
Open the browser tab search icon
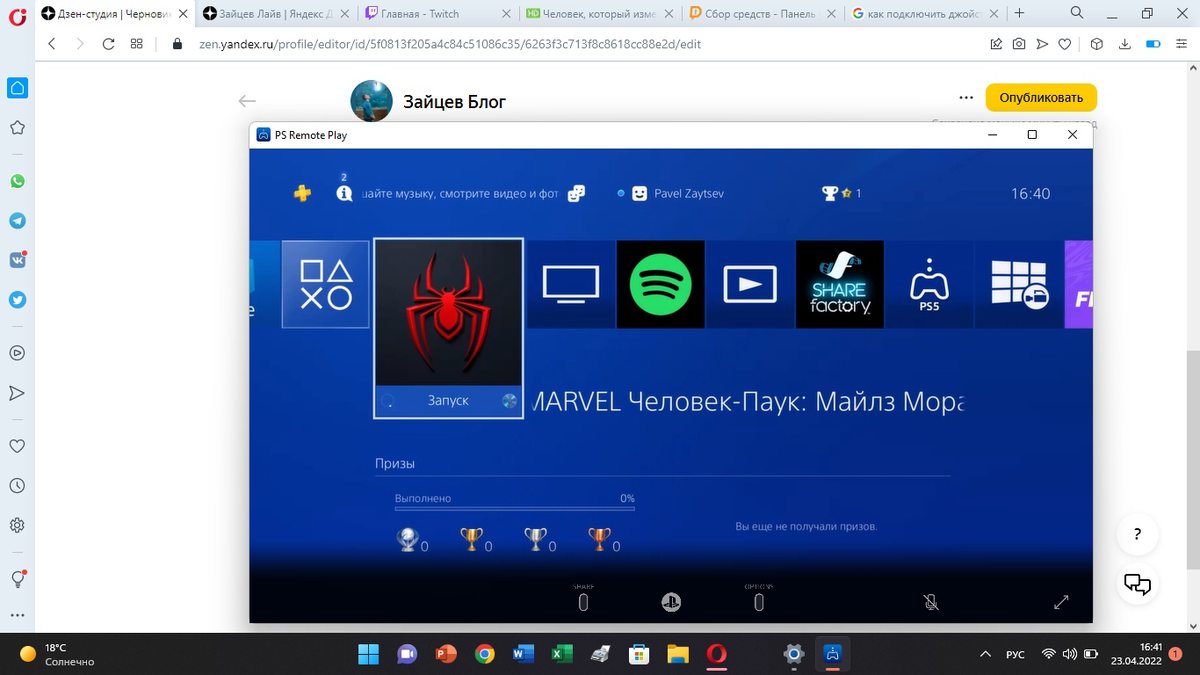[1076, 13]
